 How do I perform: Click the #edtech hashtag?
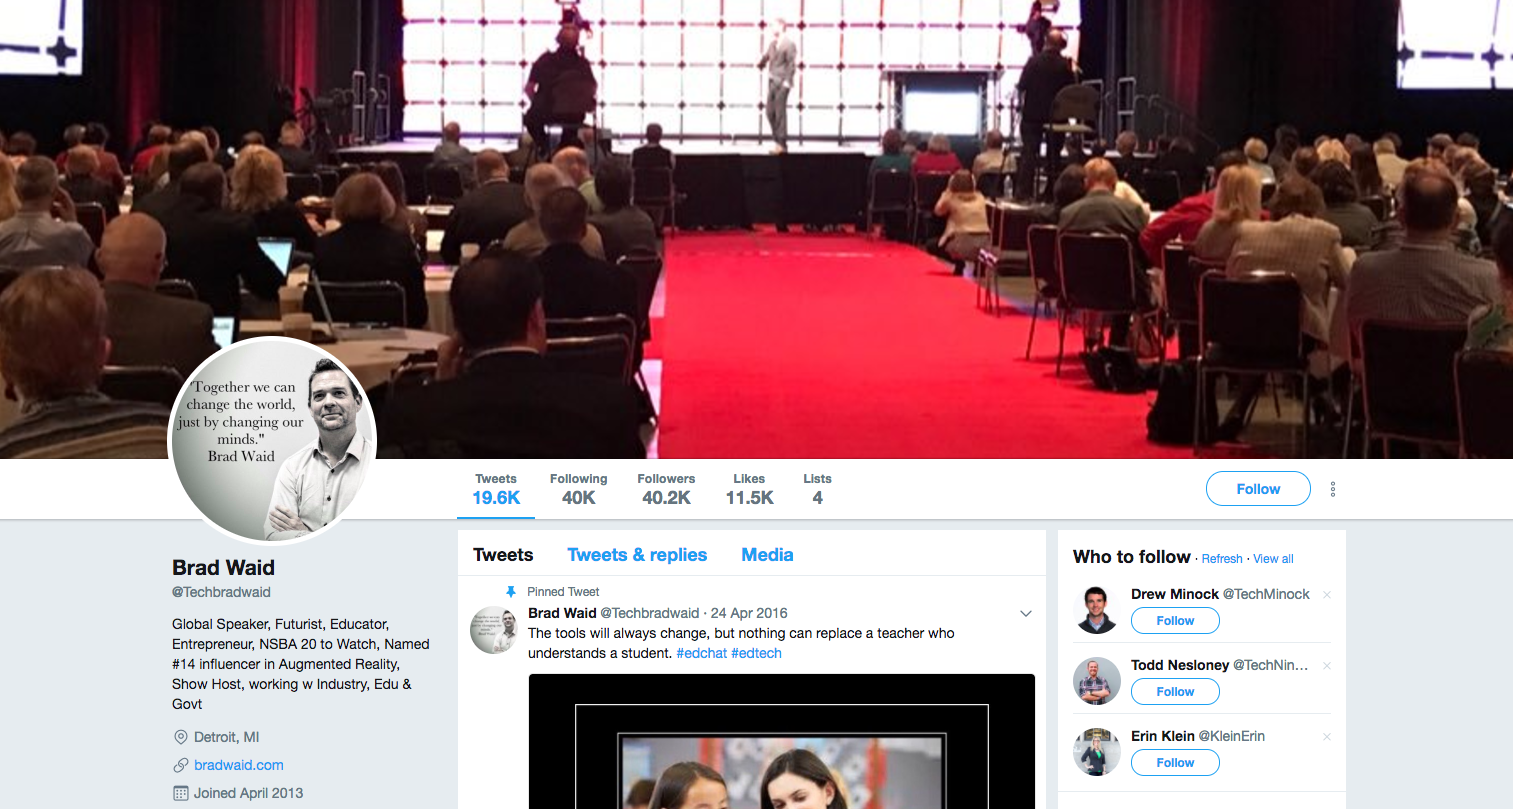(756, 653)
